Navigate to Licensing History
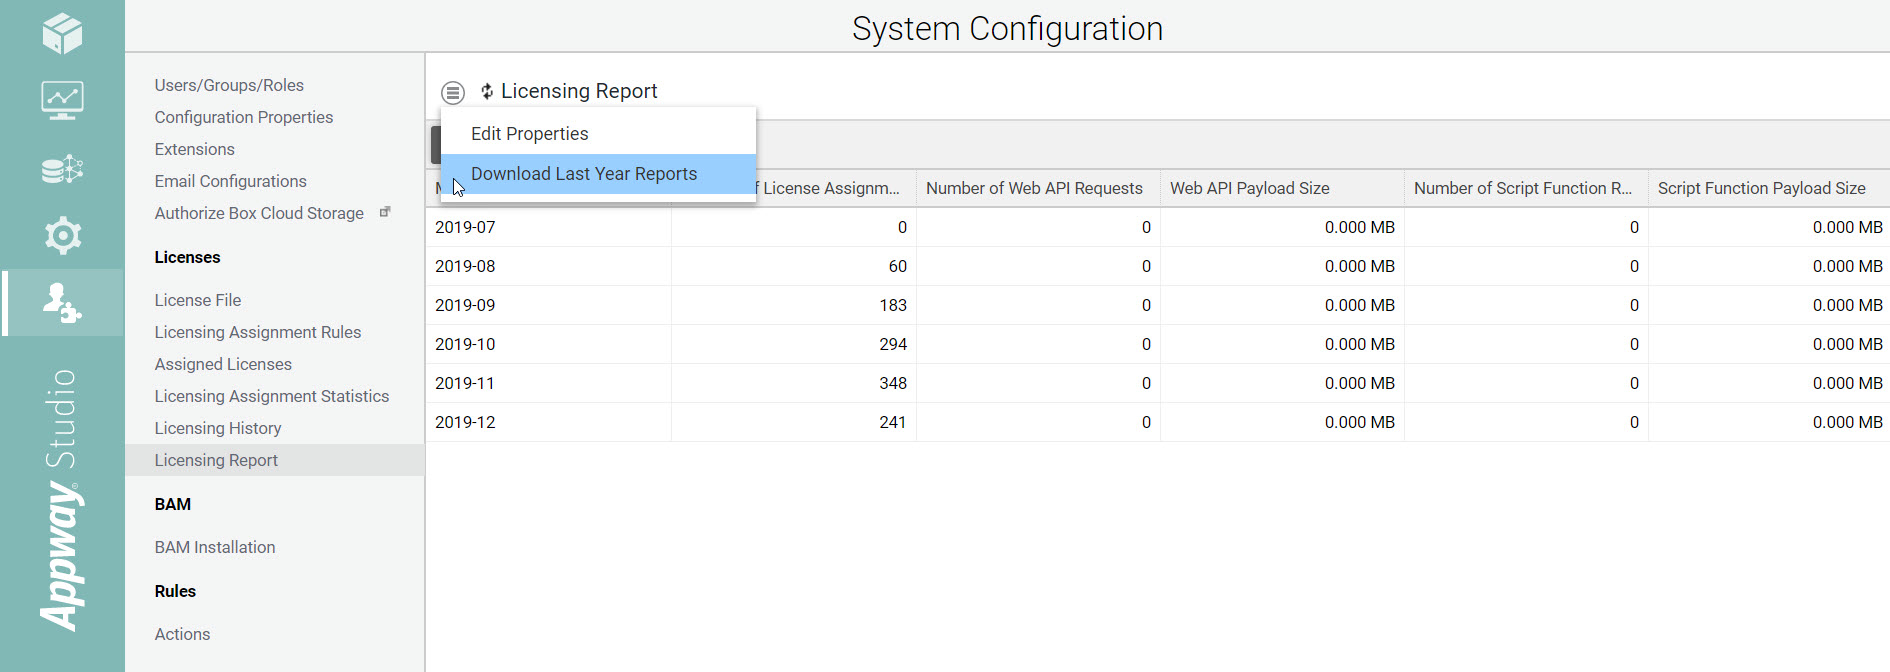 pos(218,429)
